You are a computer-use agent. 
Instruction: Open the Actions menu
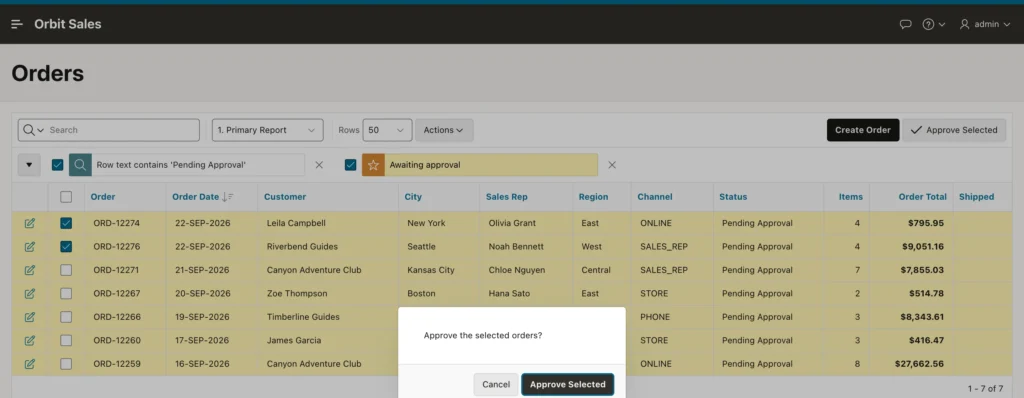coord(444,130)
